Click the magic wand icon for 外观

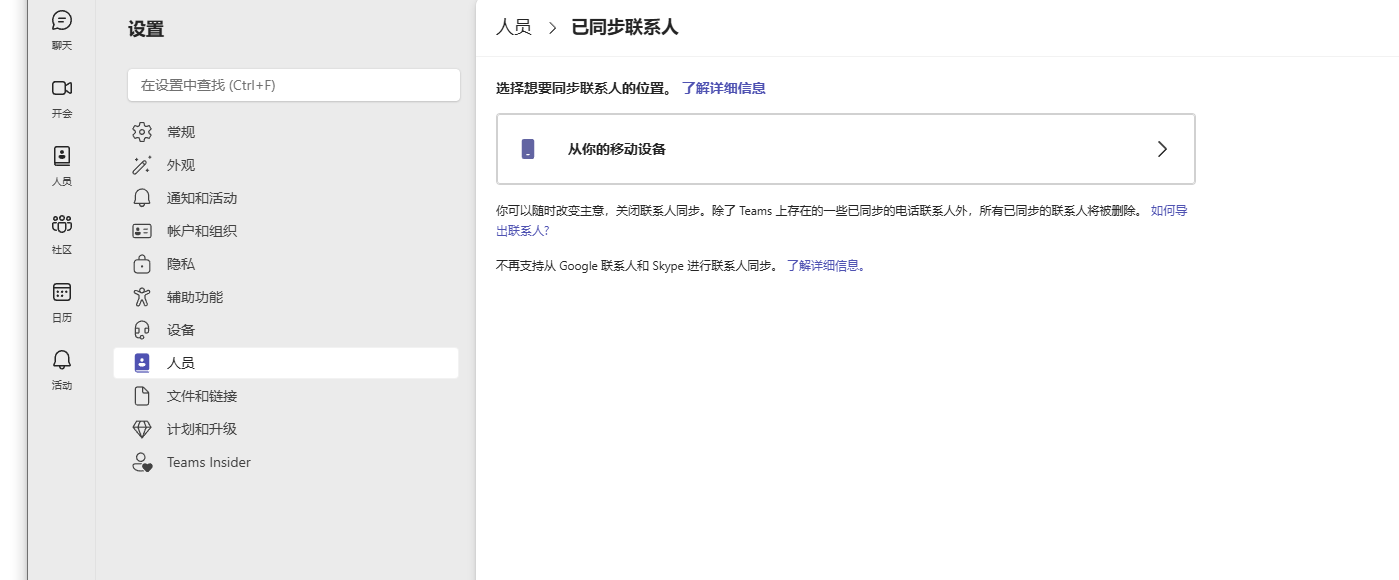pyautogui.click(x=142, y=165)
